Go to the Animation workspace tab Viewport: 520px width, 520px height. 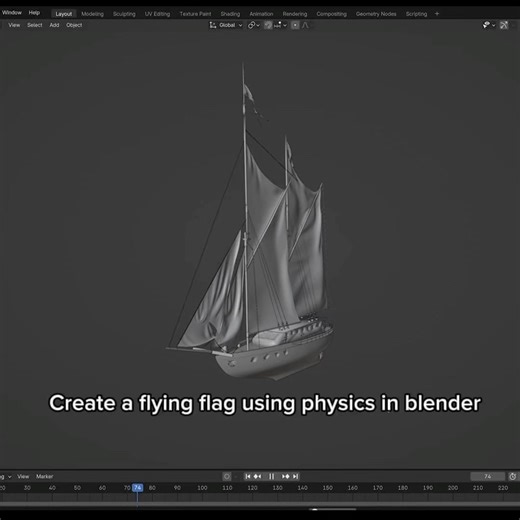pyautogui.click(x=261, y=14)
